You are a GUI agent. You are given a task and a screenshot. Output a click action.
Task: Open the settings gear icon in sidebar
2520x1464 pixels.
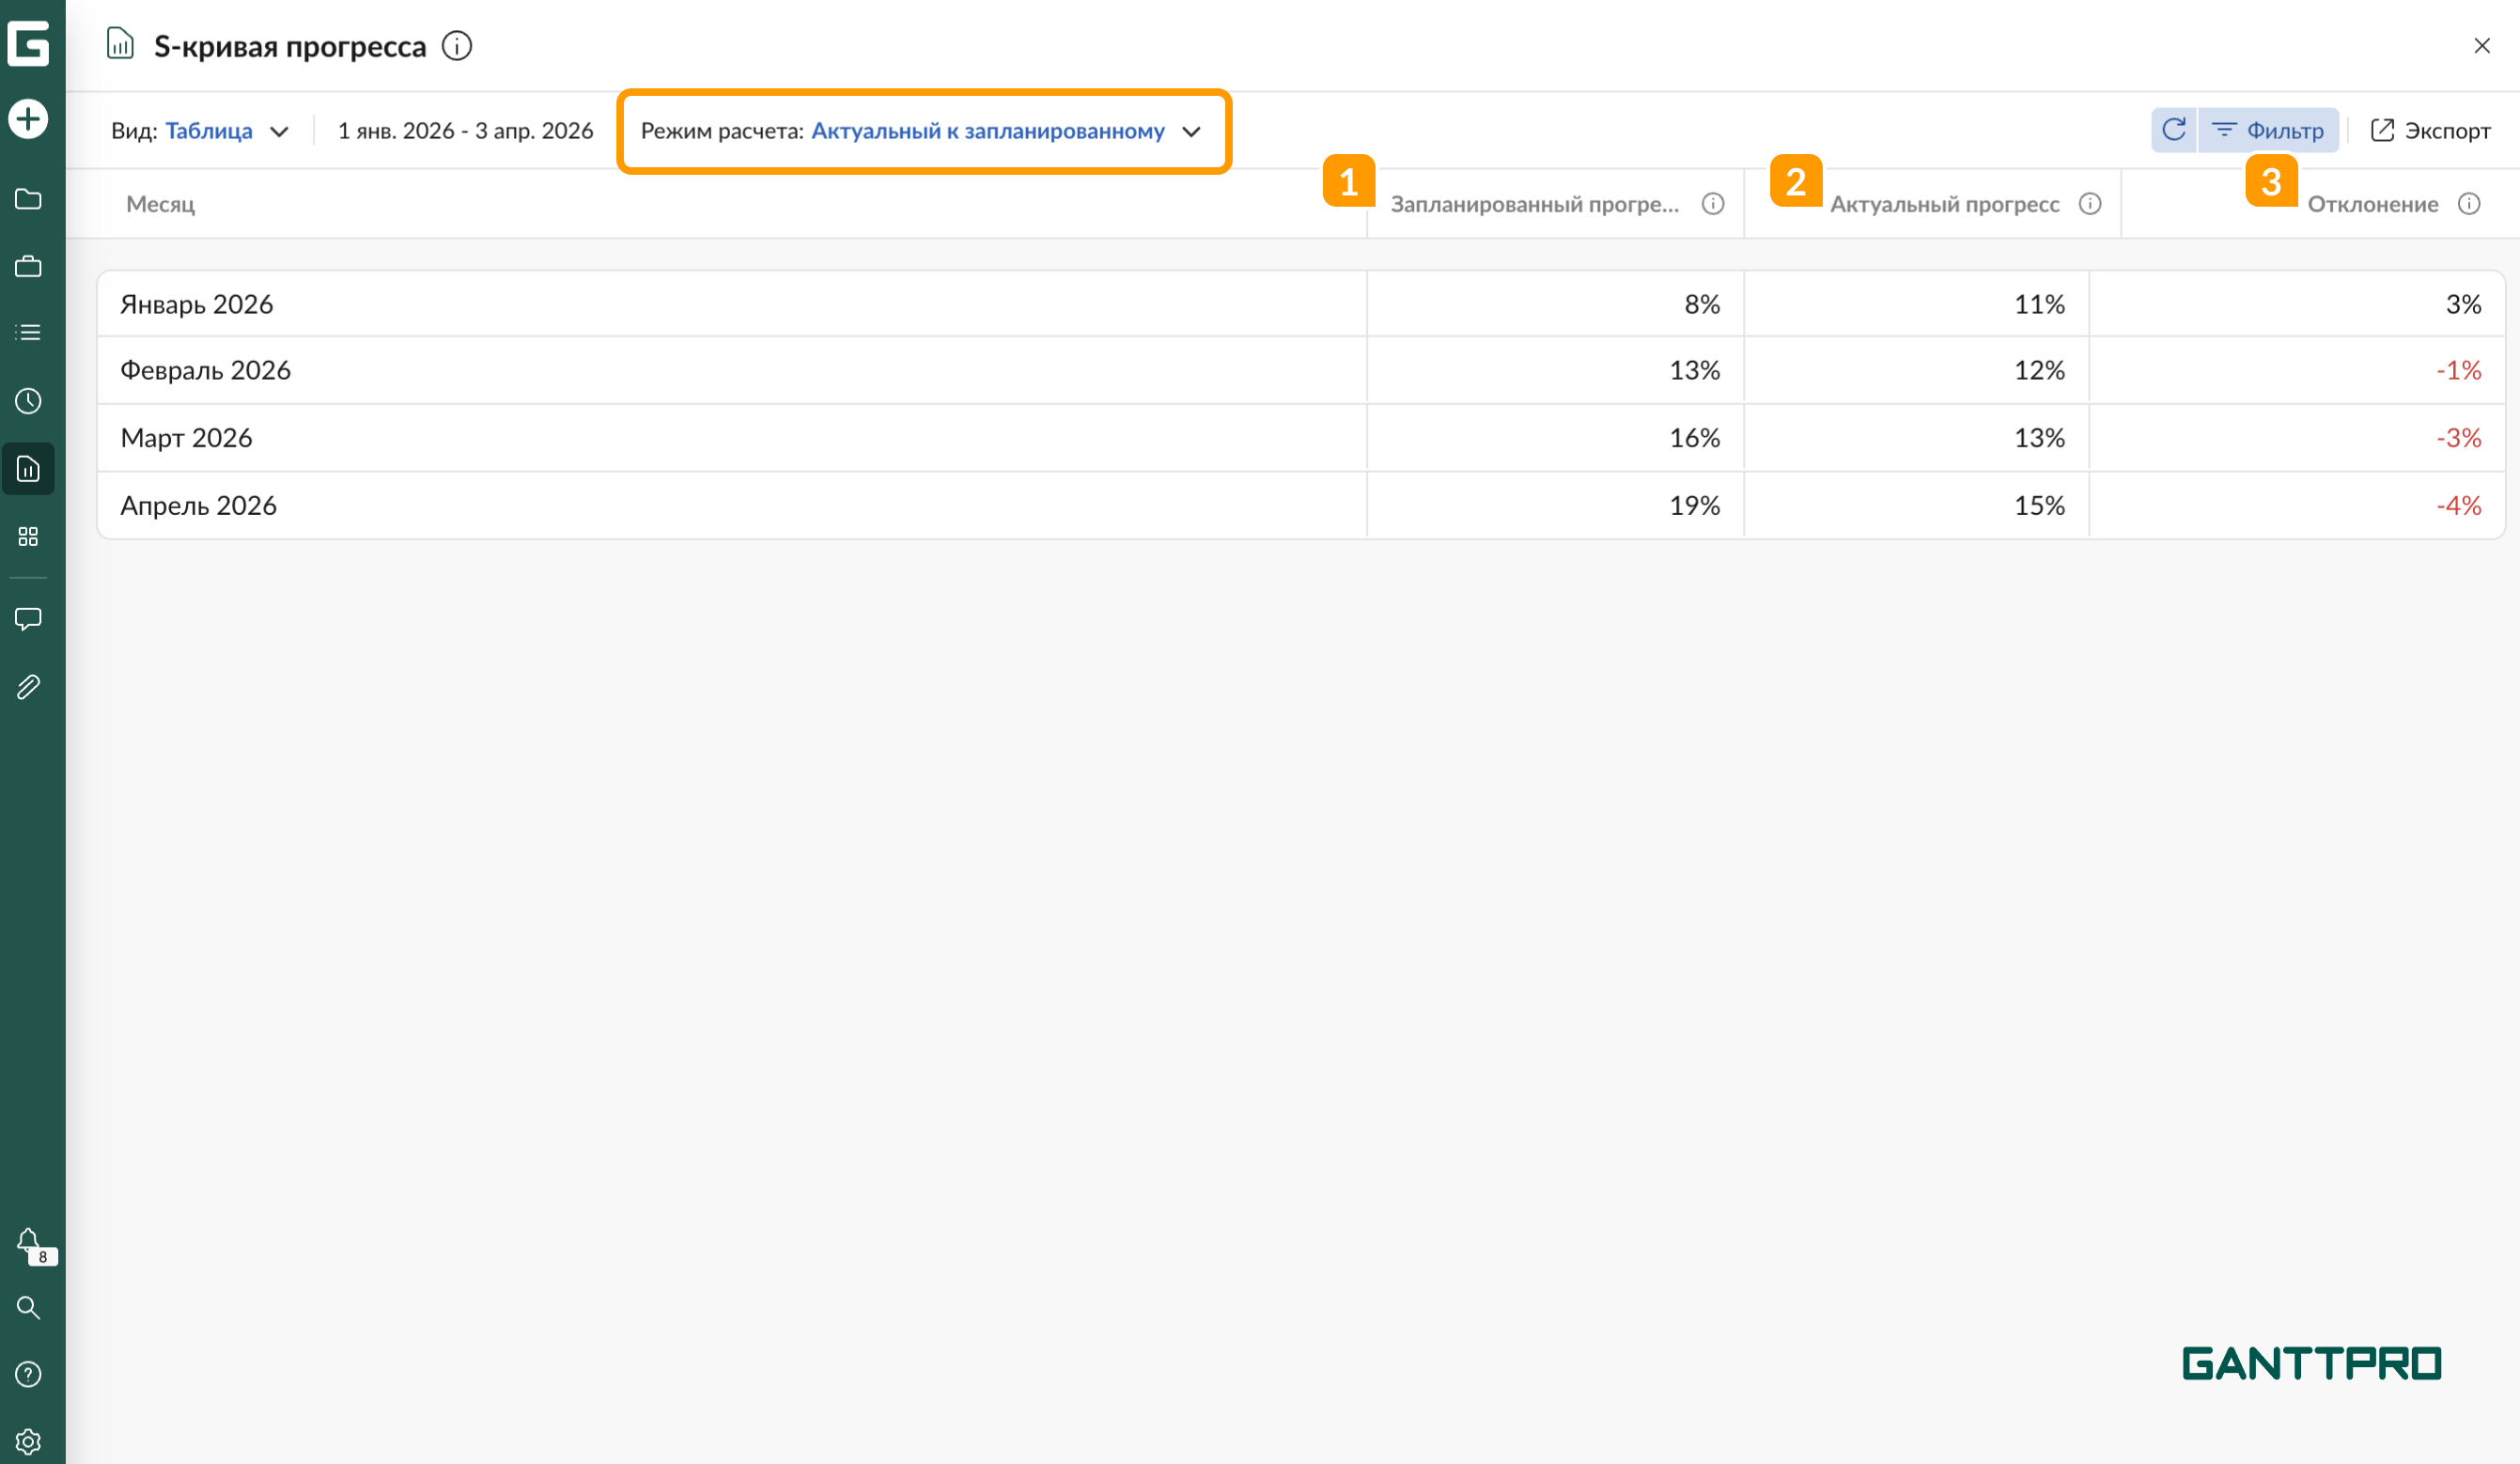tap(28, 1441)
